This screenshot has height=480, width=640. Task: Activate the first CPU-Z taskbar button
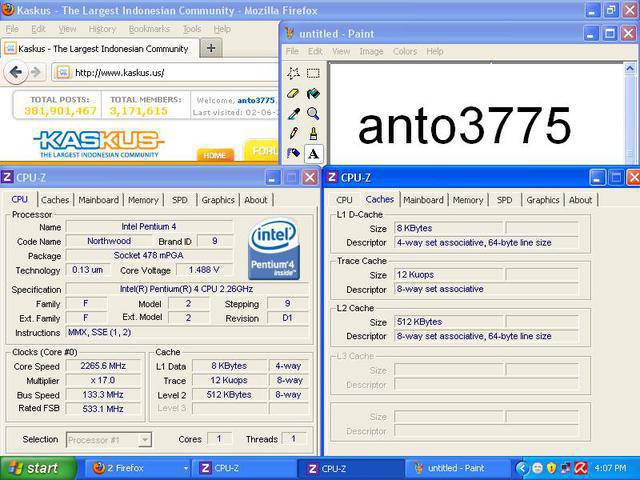point(244,468)
